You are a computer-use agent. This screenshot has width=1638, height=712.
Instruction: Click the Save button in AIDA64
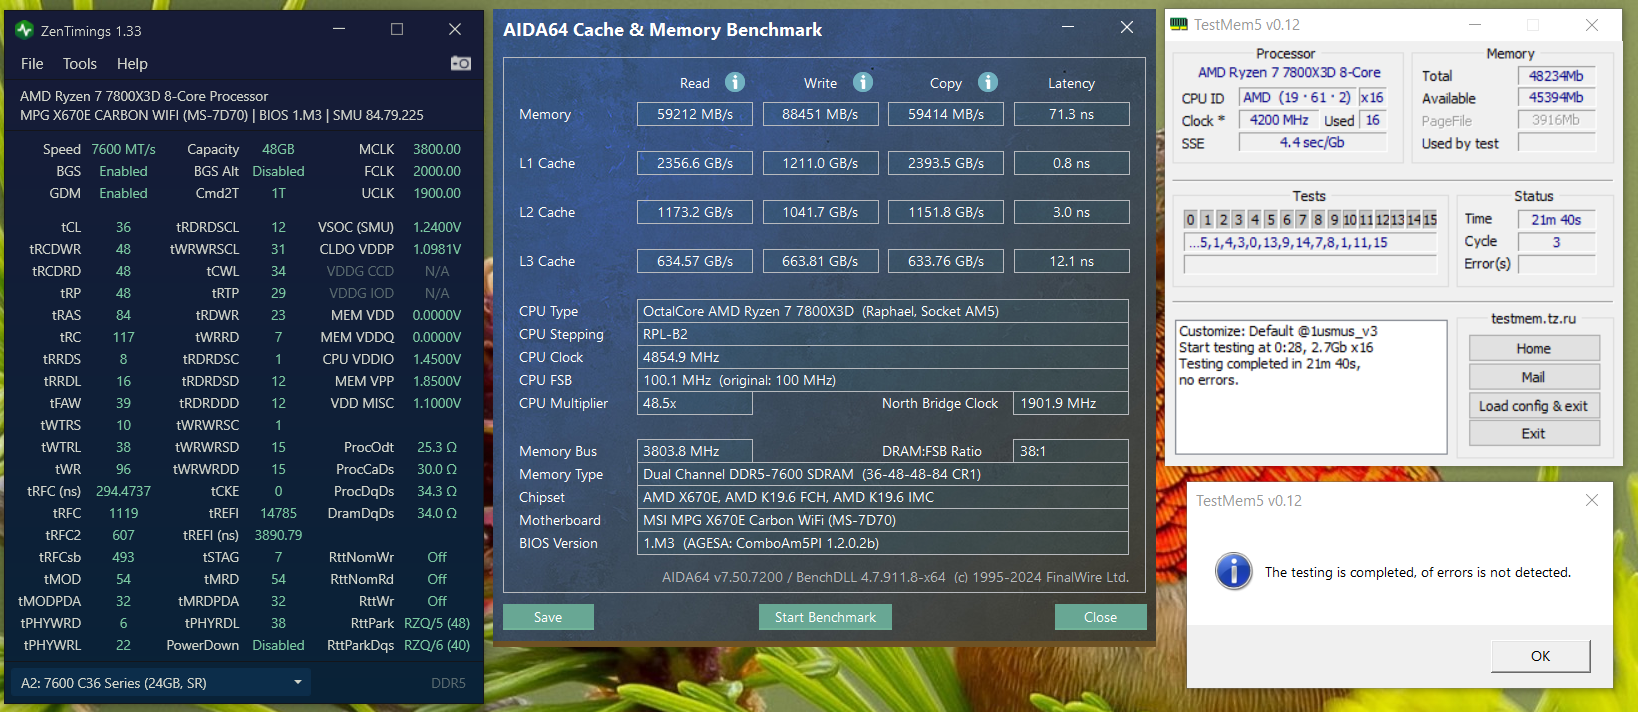548,617
